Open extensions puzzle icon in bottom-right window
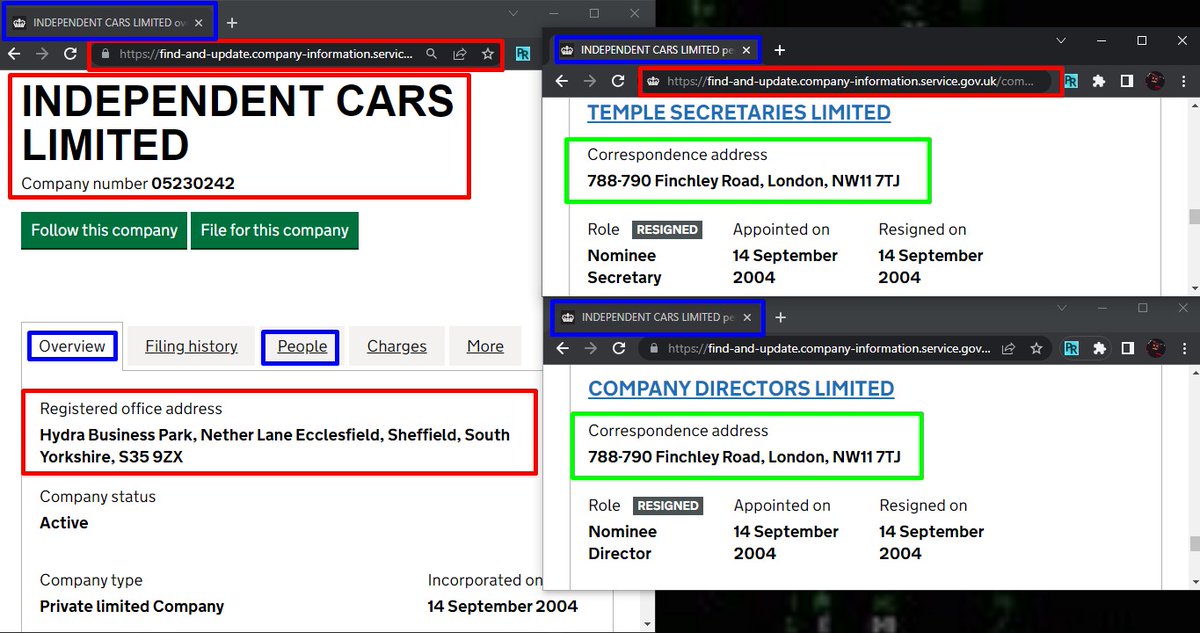The width and height of the screenshot is (1200, 633). pos(1099,348)
